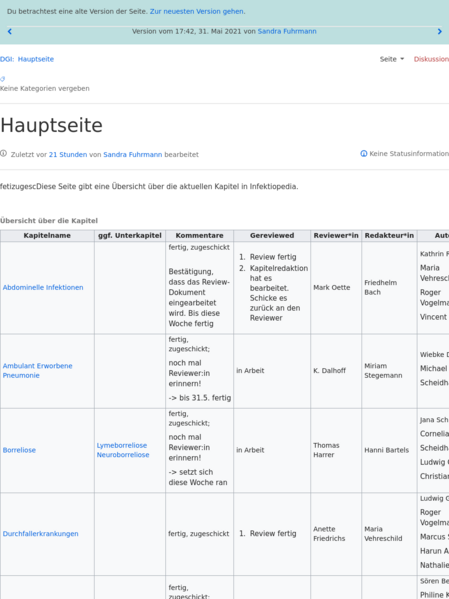449x599 pixels.
Task: Open the 21 Stunden edit history link
Action: [x=68, y=155]
